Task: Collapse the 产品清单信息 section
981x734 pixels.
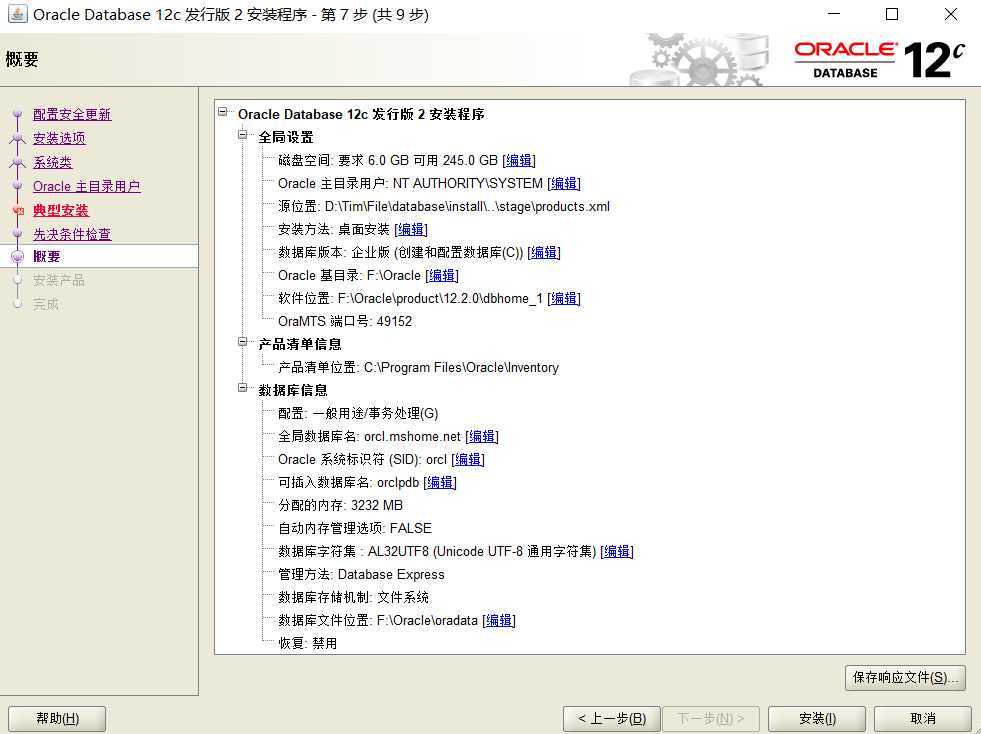Action: coord(243,342)
